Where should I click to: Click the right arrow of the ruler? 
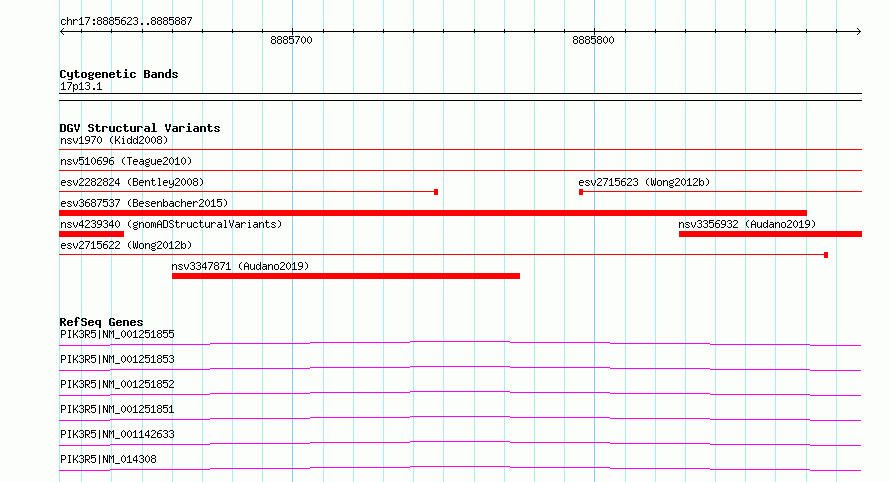tap(858, 32)
